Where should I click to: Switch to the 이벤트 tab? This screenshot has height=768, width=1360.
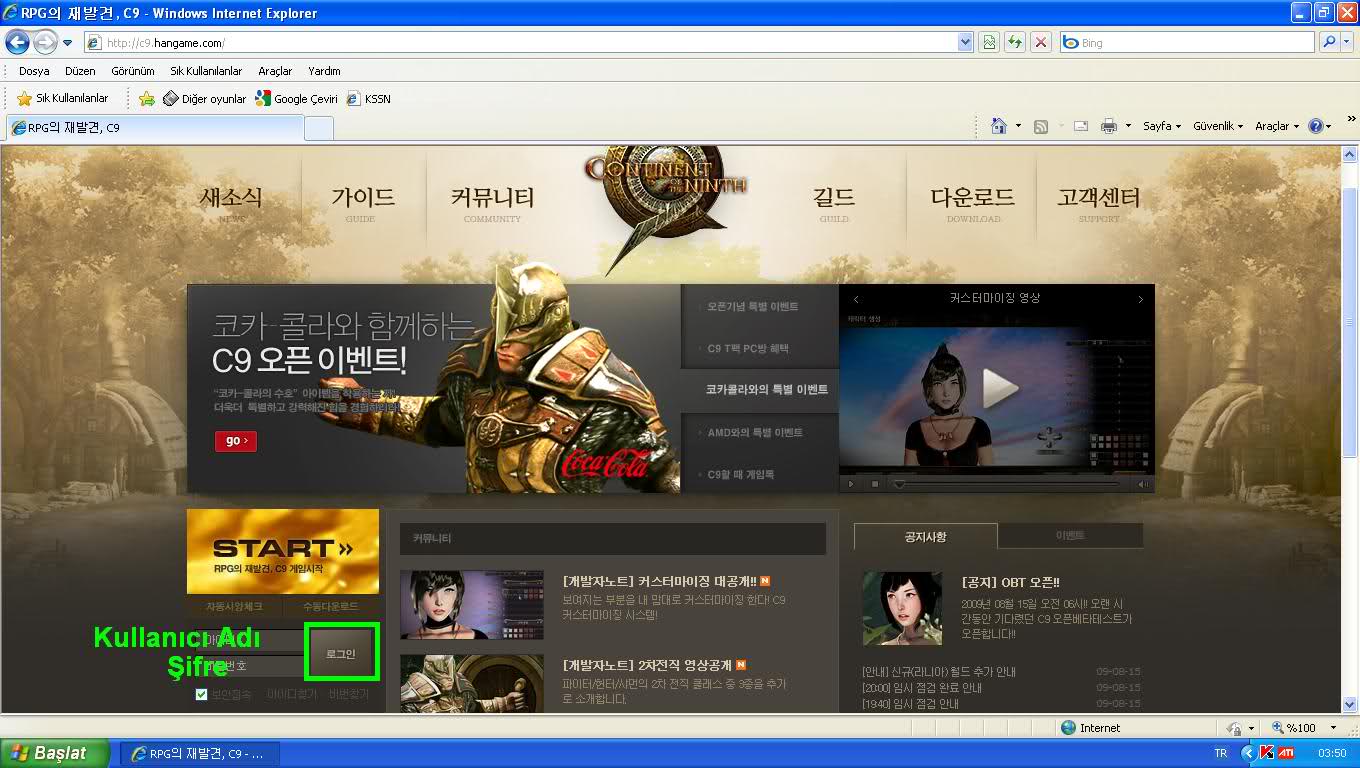(1070, 536)
